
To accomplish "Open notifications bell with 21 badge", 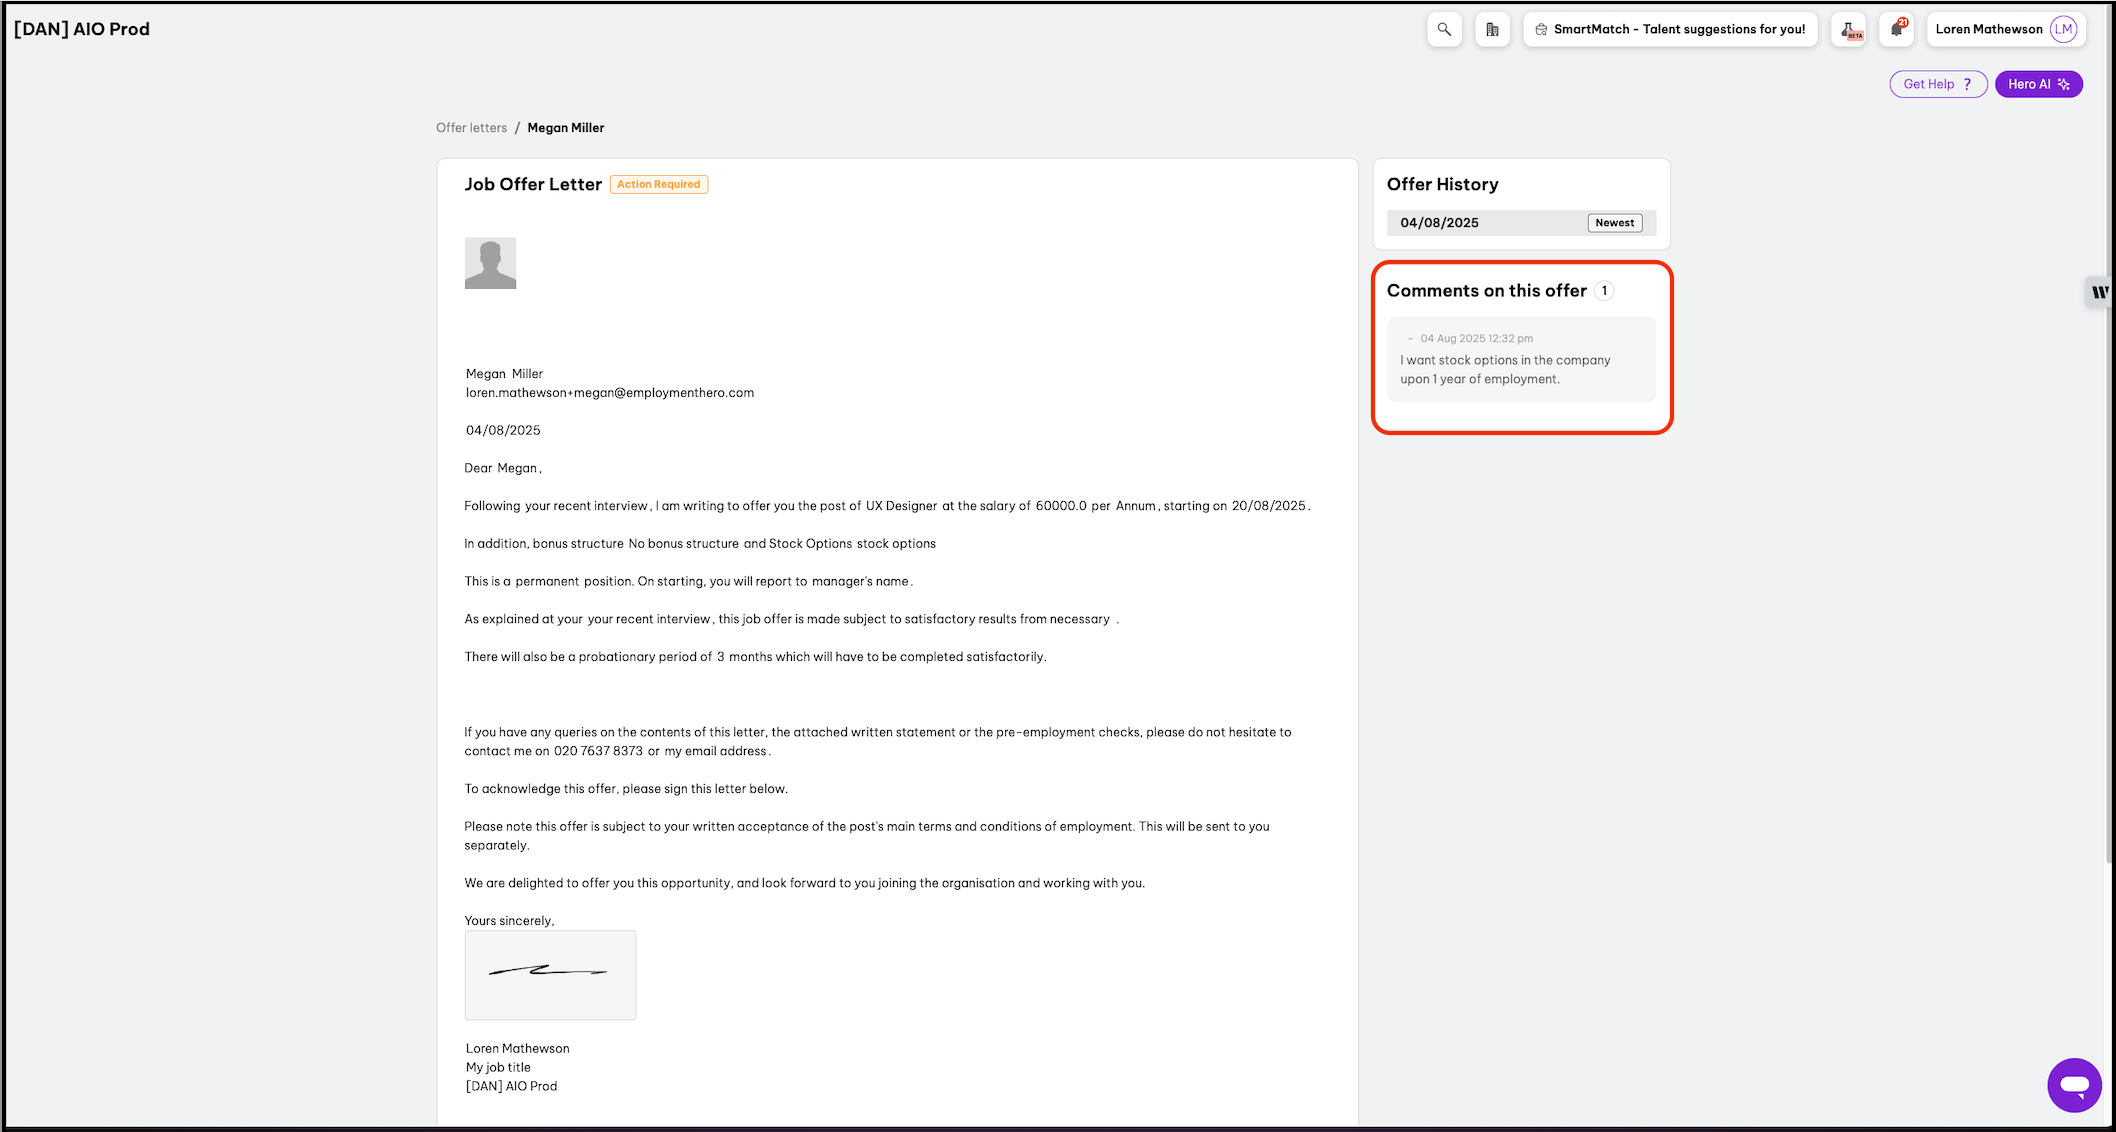I will 1897,29.
